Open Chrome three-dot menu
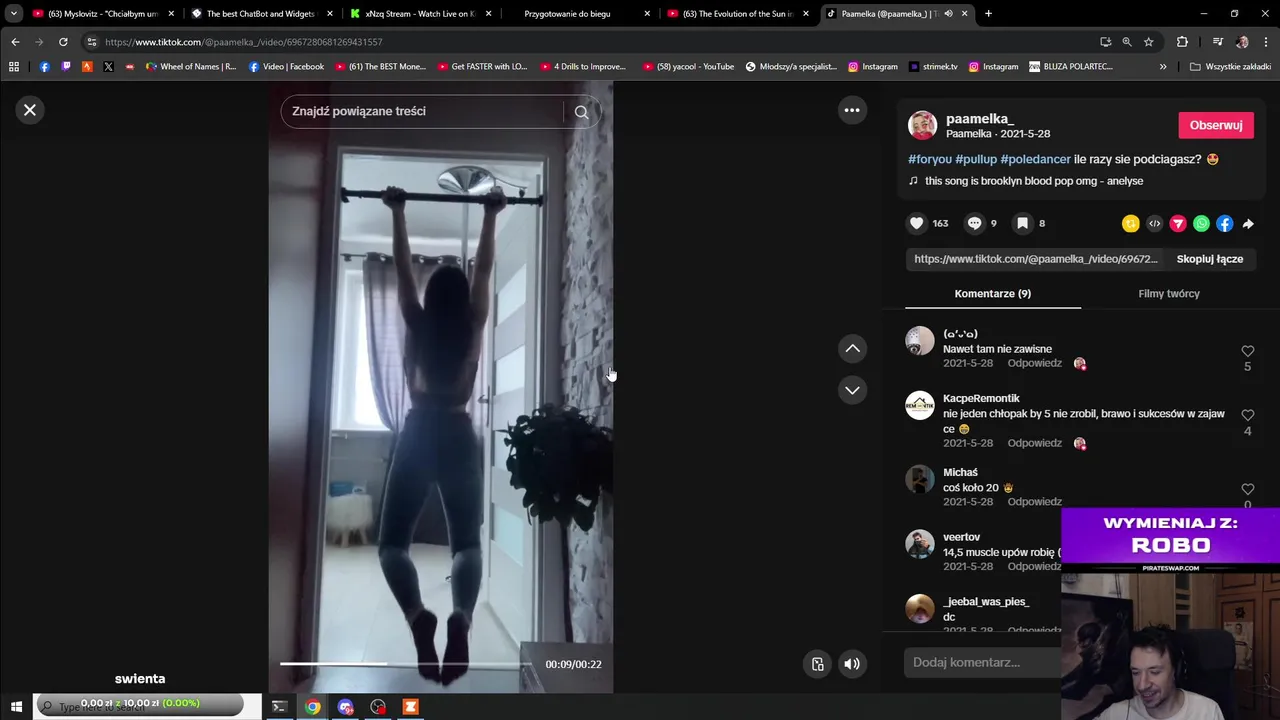This screenshot has width=1280, height=720. [1266, 42]
